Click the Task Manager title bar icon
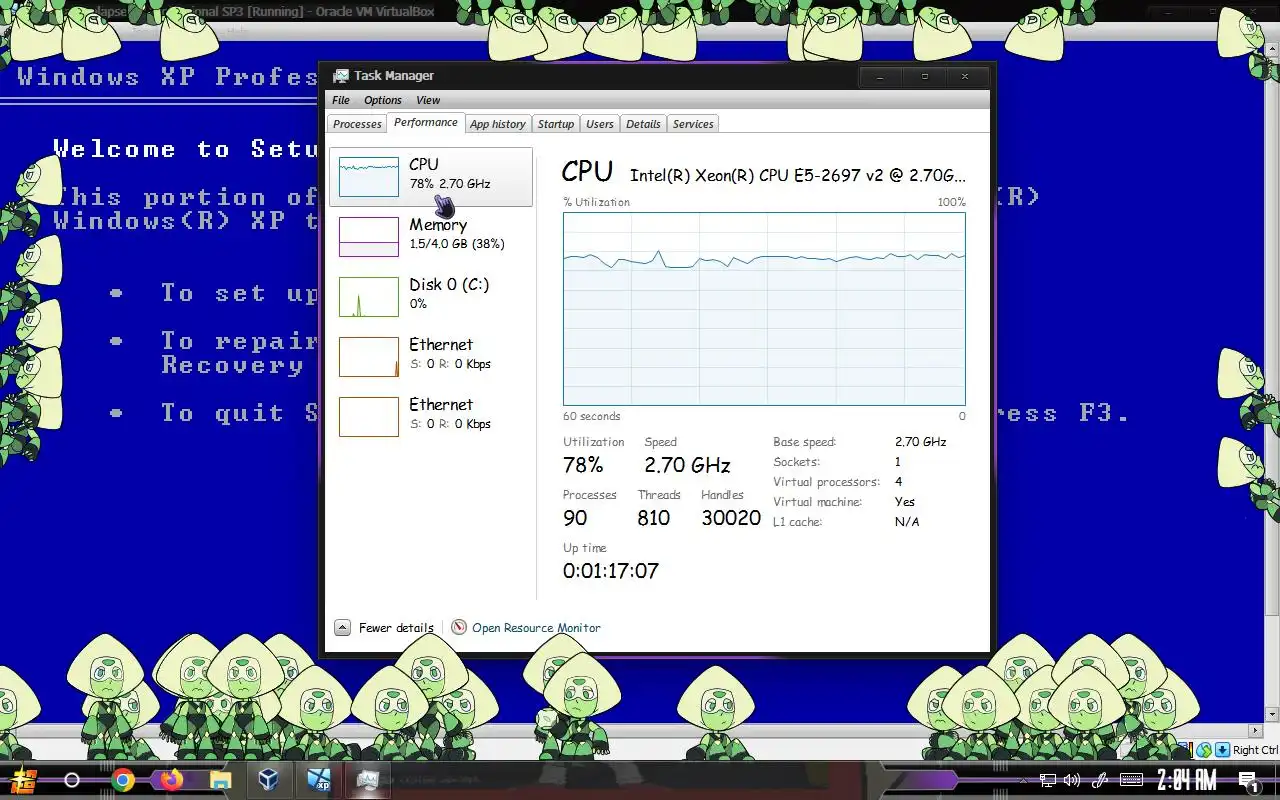This screenshot has width=1280, height=800. pos(341,76)
